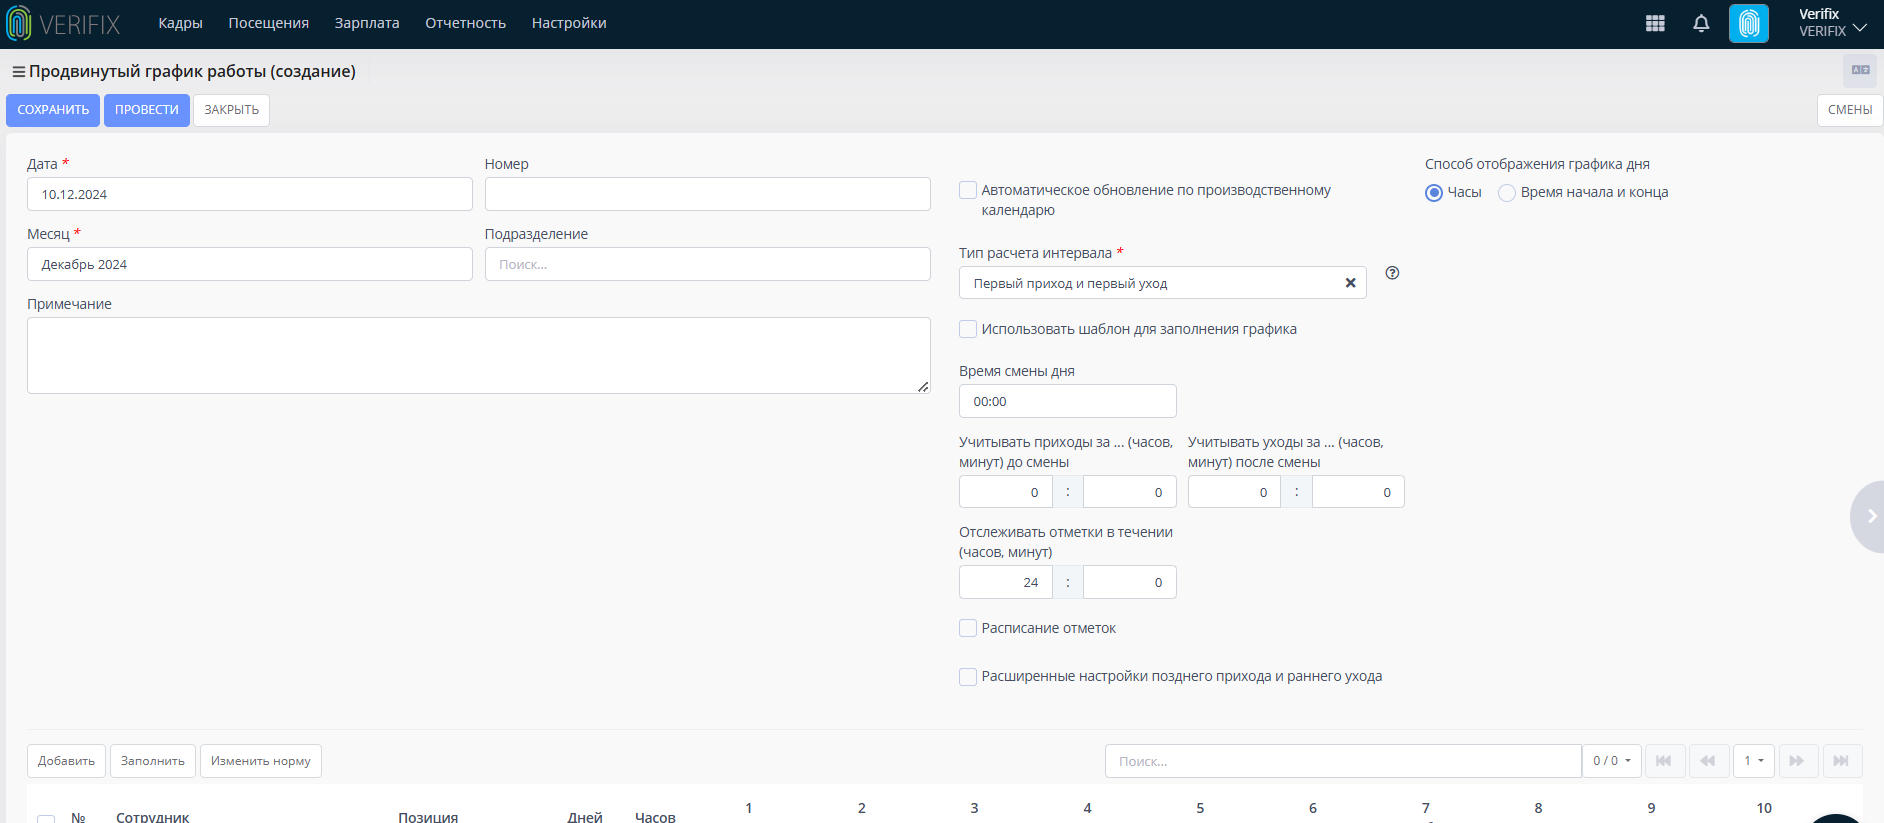Focus the minutes field for departures after shift
The image size is (1884, 823).
1358,492
